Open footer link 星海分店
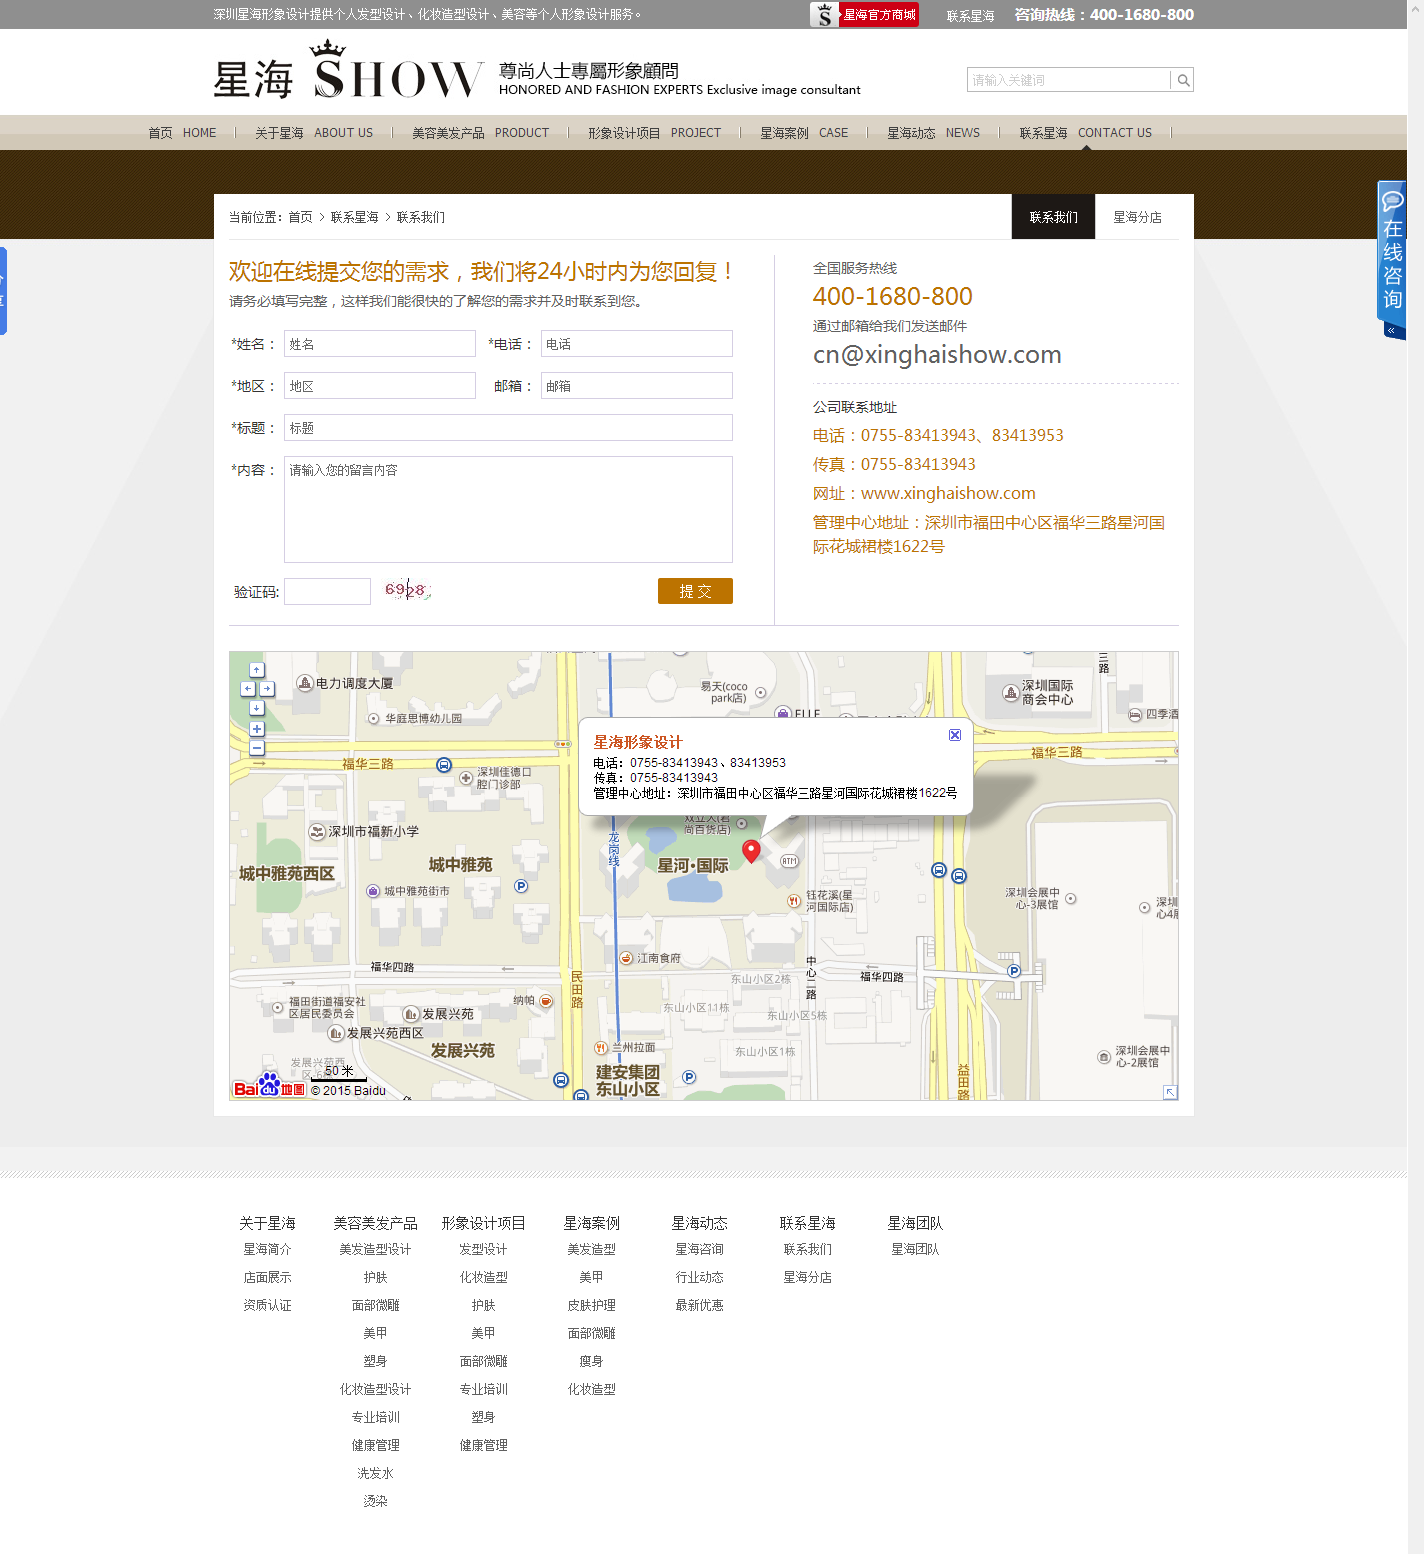 coord(807,1277)
